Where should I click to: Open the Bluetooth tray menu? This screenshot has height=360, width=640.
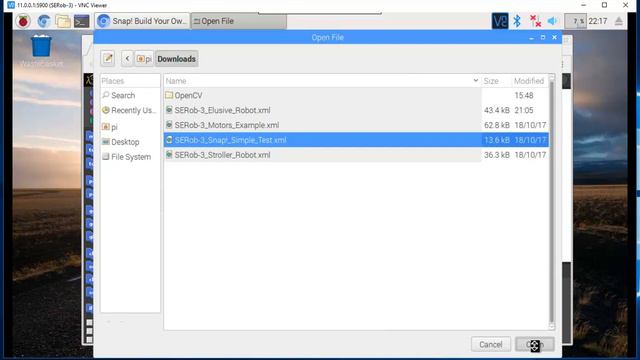517,21
